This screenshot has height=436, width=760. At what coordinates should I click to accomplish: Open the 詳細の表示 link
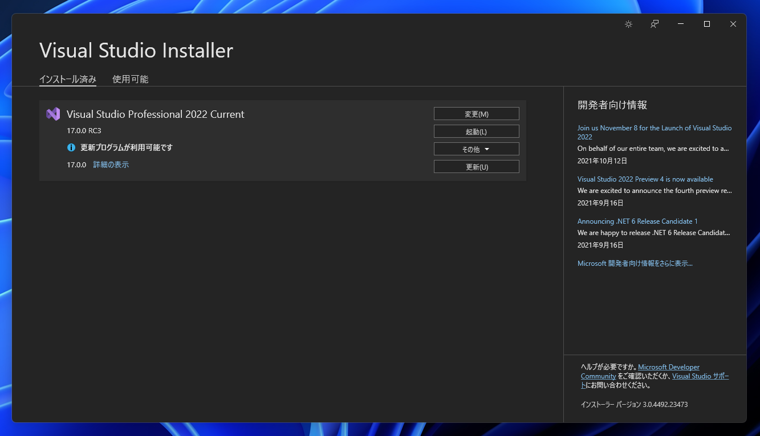click(111, 165)
